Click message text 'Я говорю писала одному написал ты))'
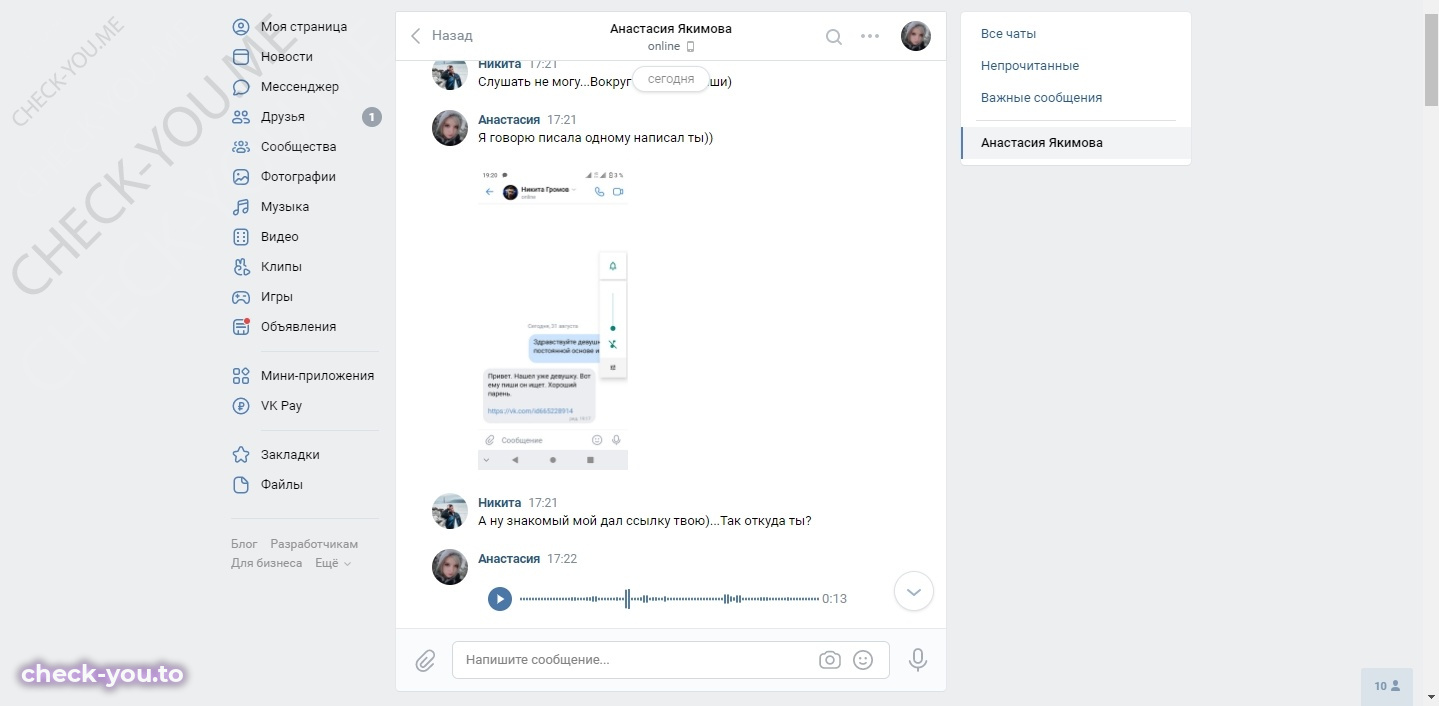This screenshot has height=706, width=1439. pos(596,138)
